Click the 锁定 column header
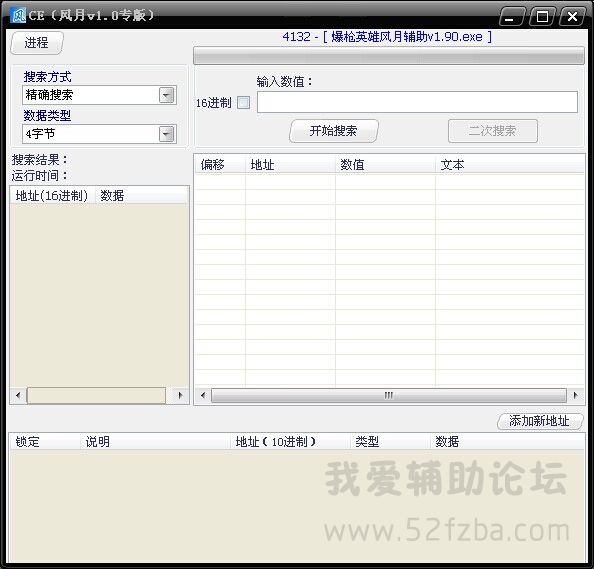Image resolution: width=594 pixels, height=569 pixels. [x=44, y=442]
